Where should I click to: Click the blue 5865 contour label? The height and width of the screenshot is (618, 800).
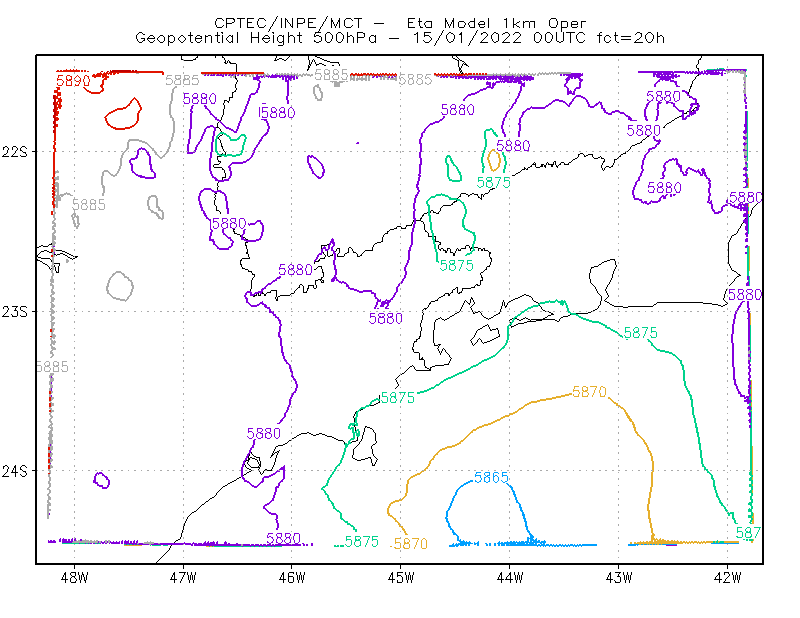pyautogui.click(x=491, y=478)
